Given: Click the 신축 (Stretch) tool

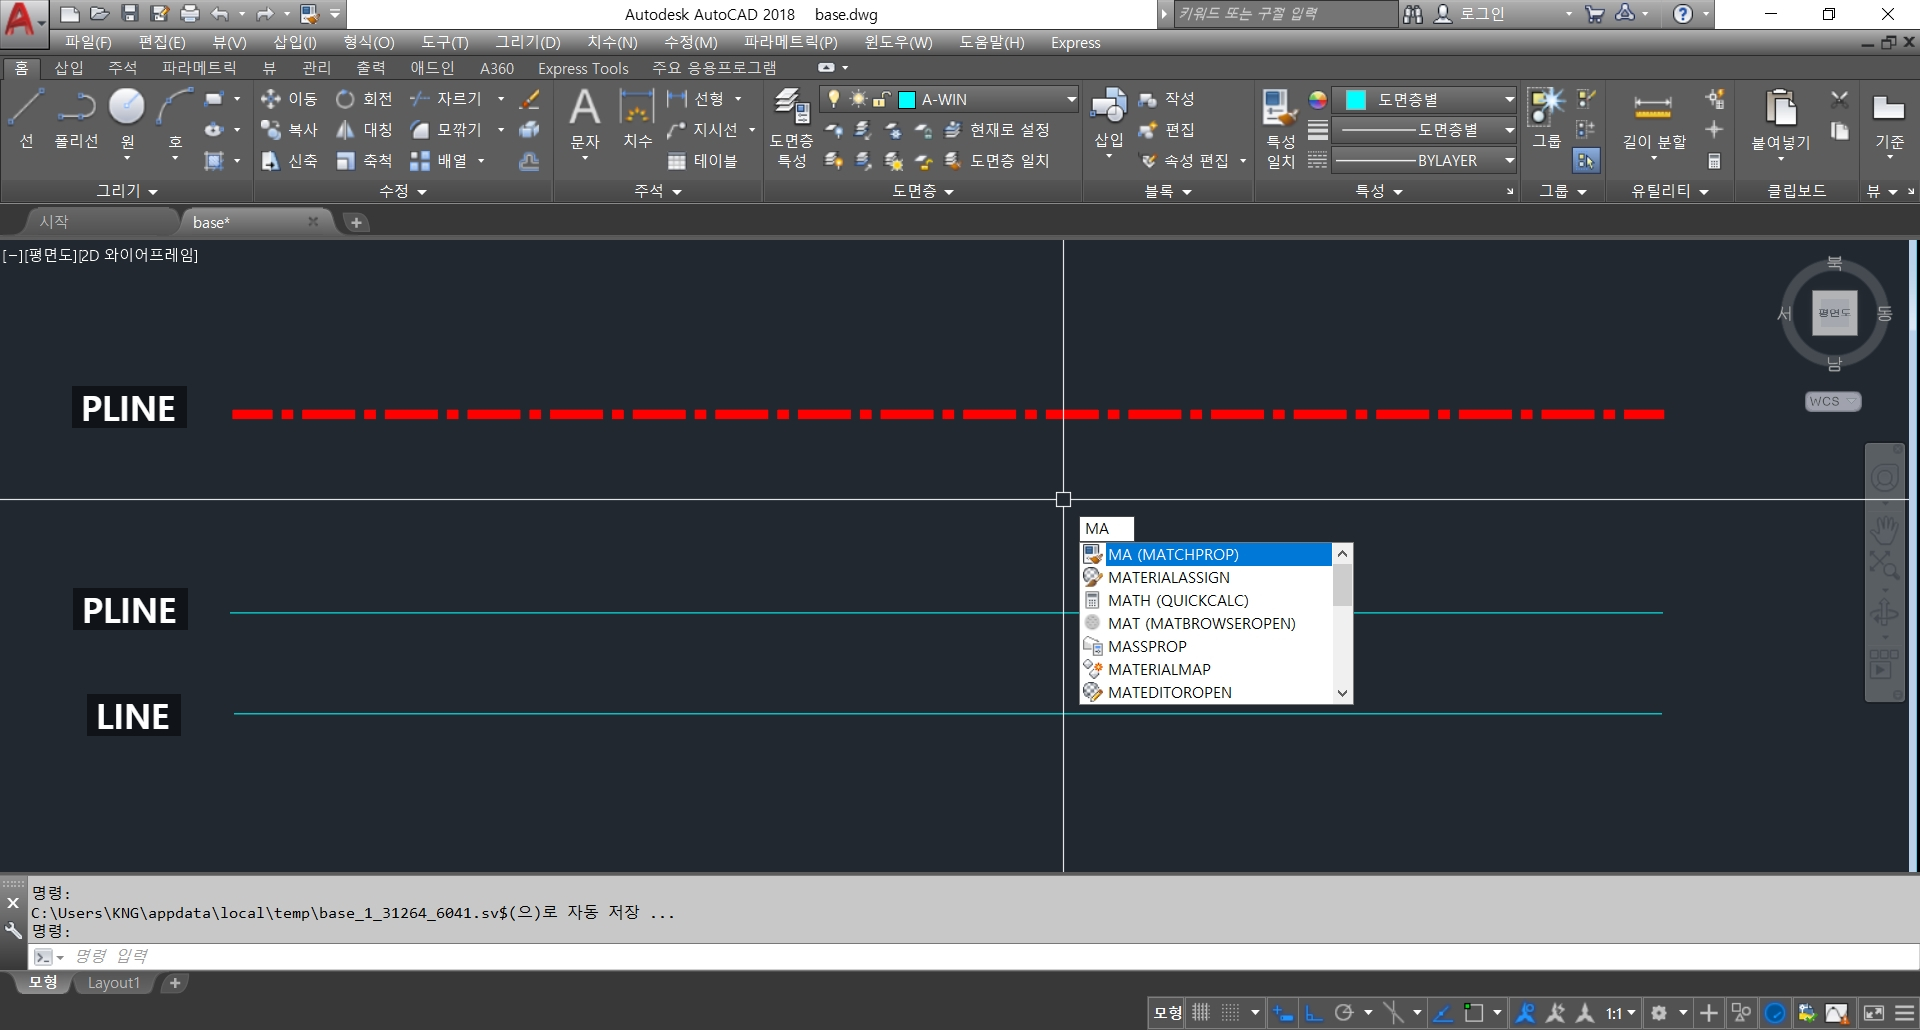Looking at the screenshot, I should (x=289, y=161).
